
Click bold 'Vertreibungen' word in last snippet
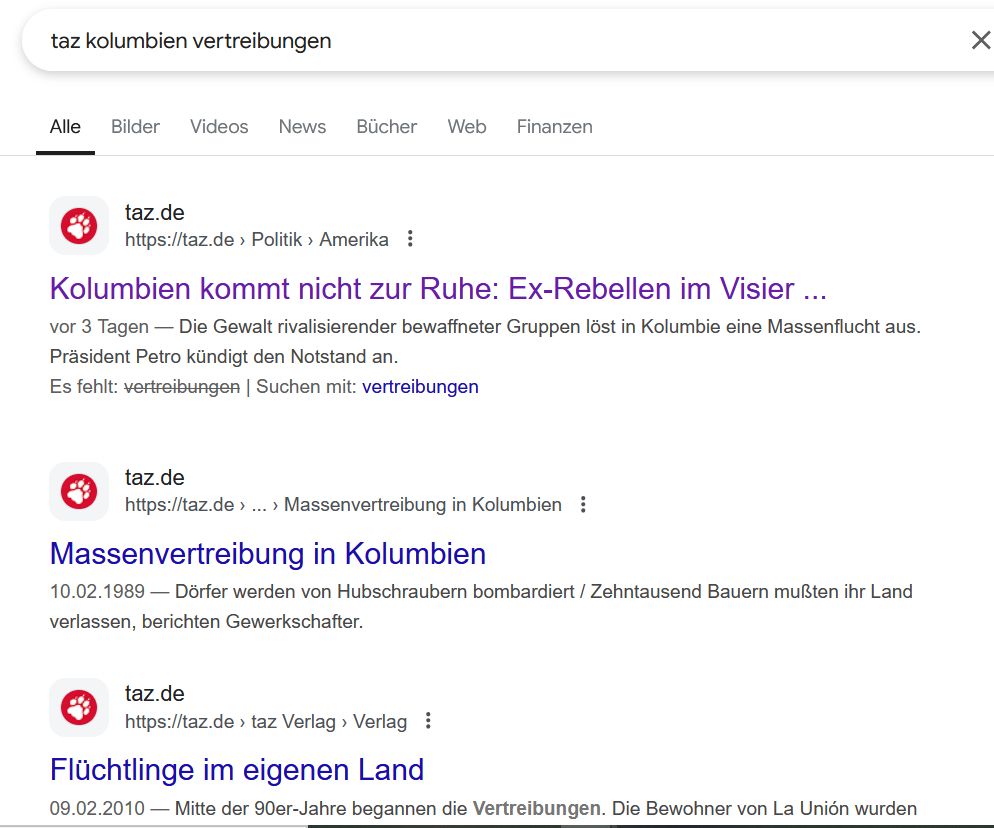(x=536, y=808)
